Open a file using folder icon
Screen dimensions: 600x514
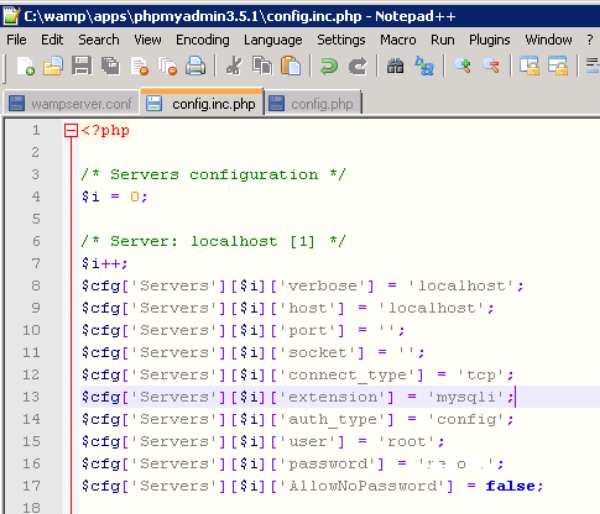click(53, 66)
